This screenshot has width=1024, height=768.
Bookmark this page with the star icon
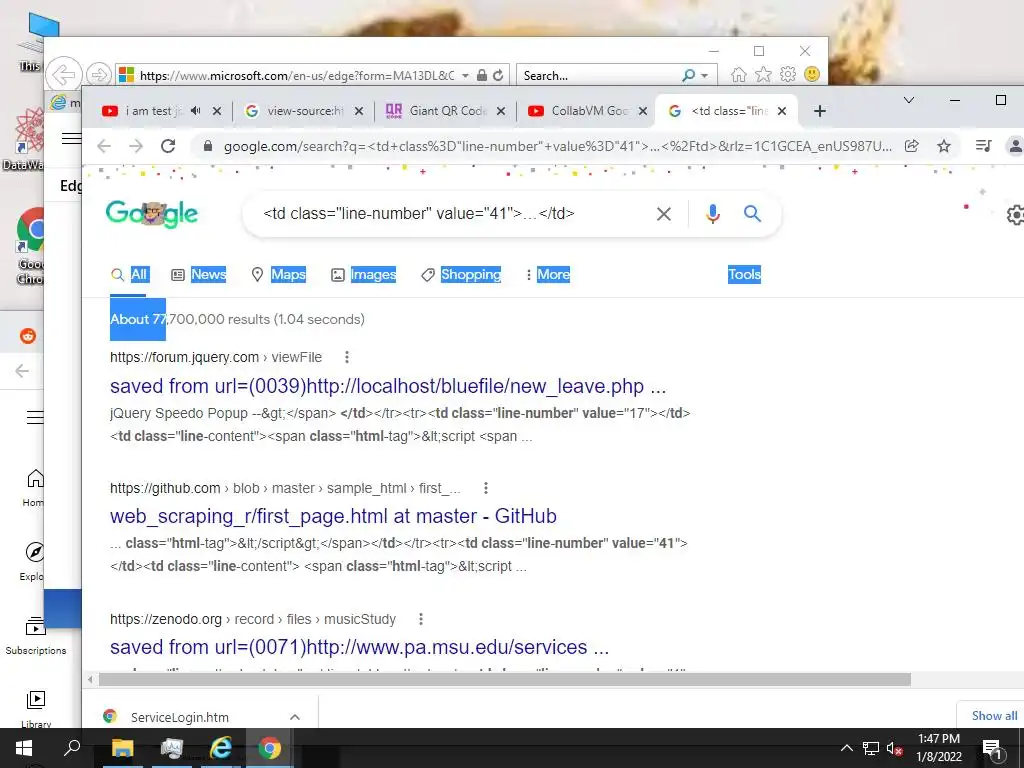point(944,146)
